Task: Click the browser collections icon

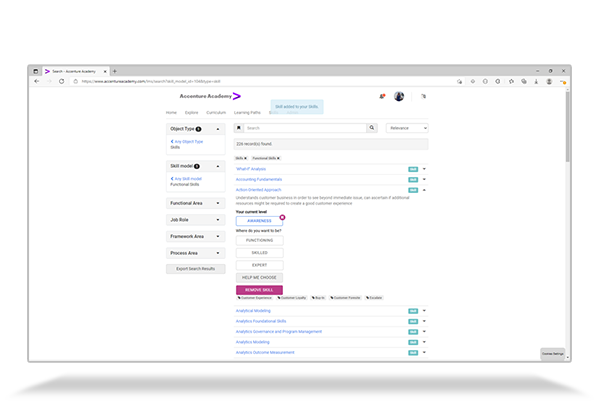Action: (x=524, y=81)
